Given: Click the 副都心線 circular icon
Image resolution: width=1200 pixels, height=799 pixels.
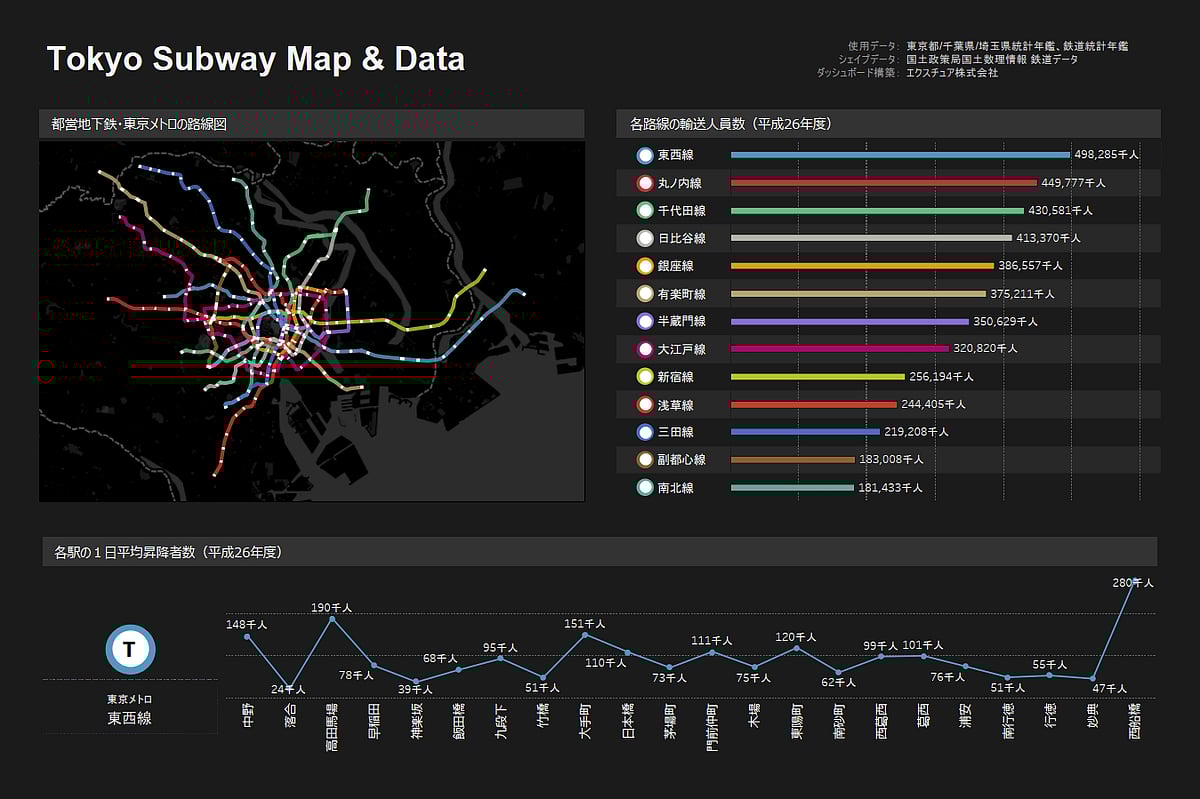Looking at the screenshot, I should (x=645, y=460).
